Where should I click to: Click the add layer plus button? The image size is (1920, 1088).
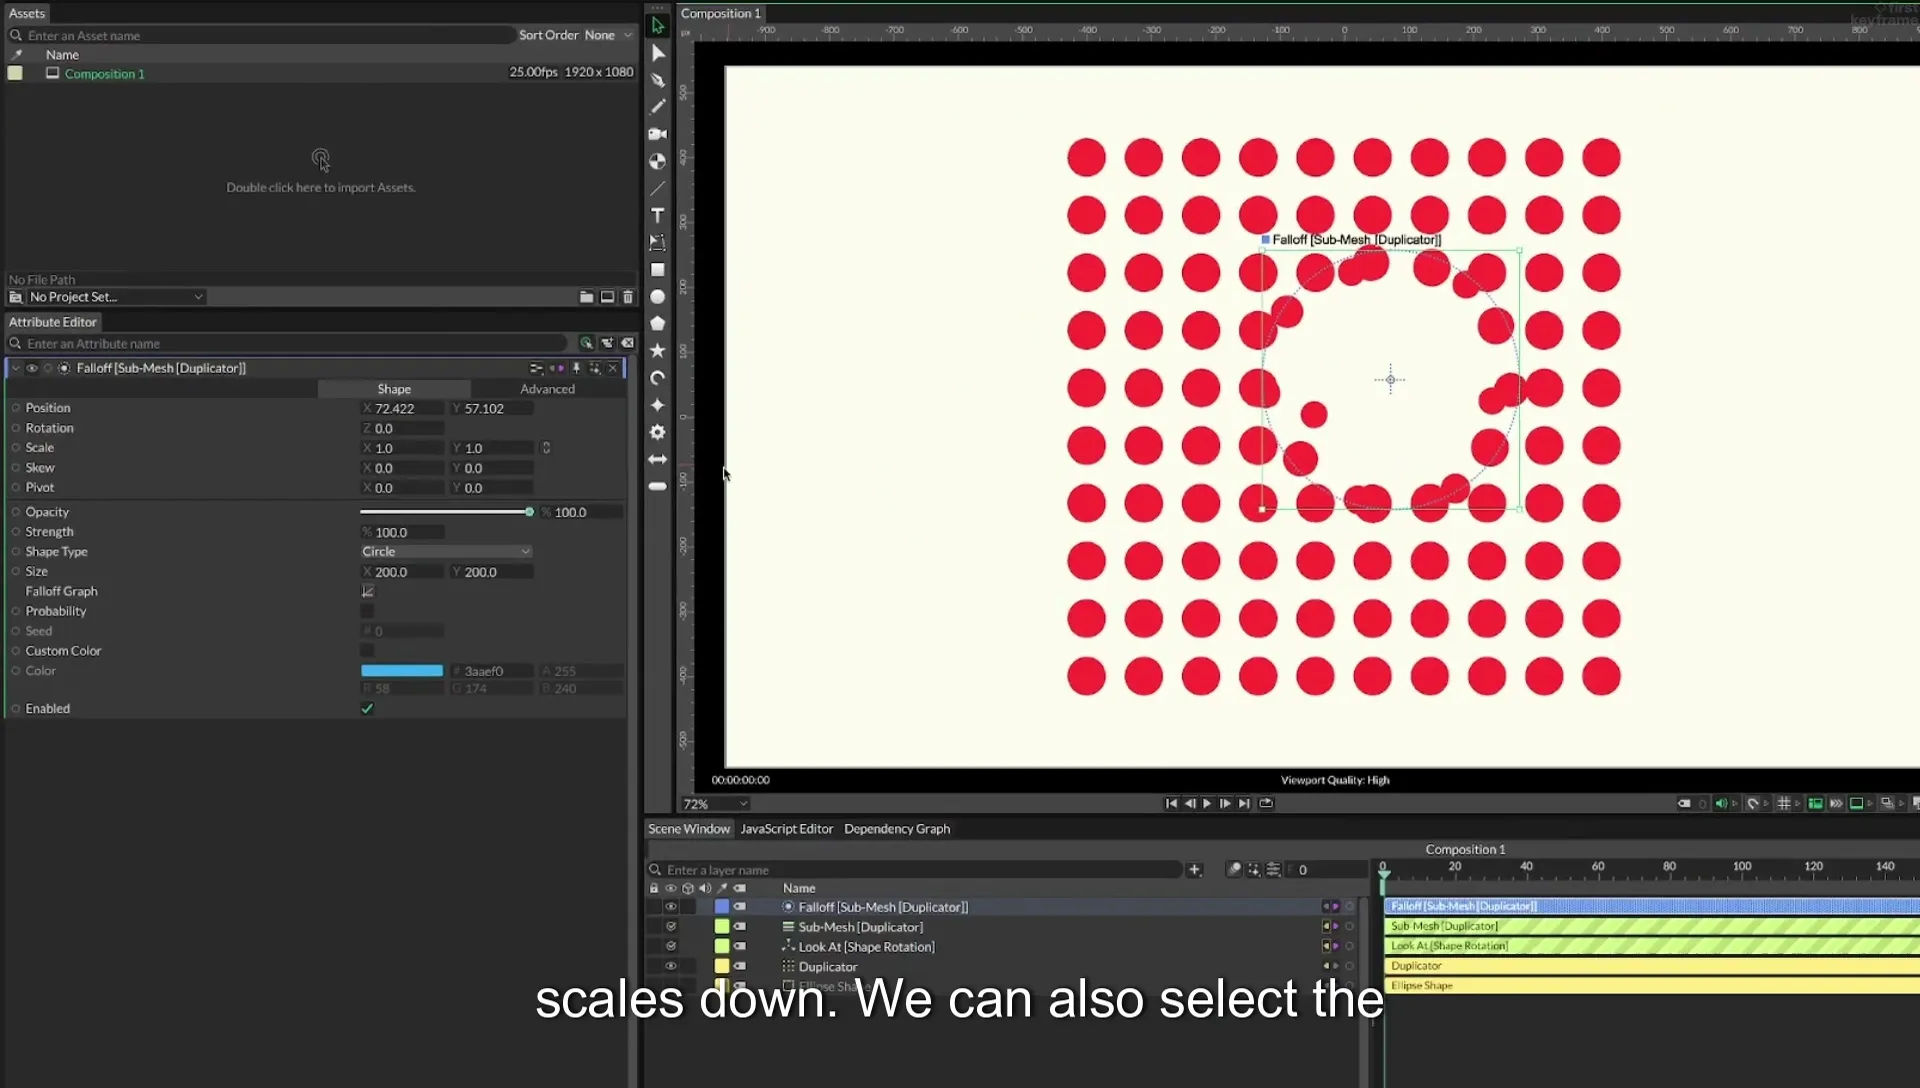pyautogui.click(x=1194, y=870)
